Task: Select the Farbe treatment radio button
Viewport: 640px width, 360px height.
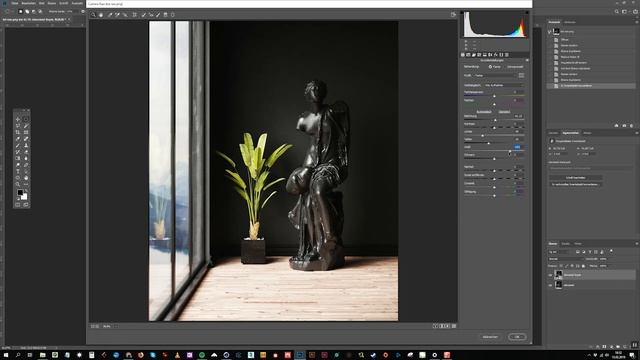Action: [x=490, y=67]
